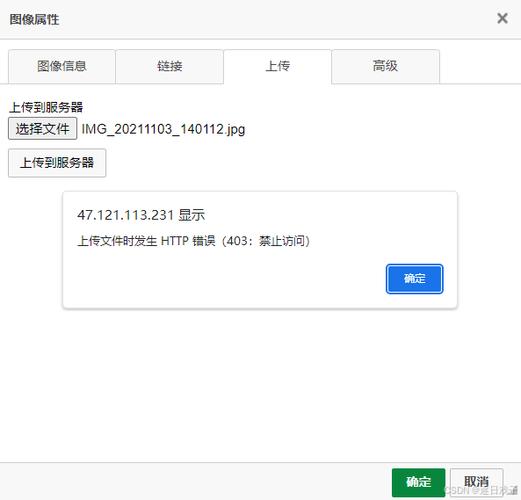Screen dimensions: 521x500
Task: Click the error message 上传文件时发生 HTTP 错误
Action: click(x=146, y=241)
